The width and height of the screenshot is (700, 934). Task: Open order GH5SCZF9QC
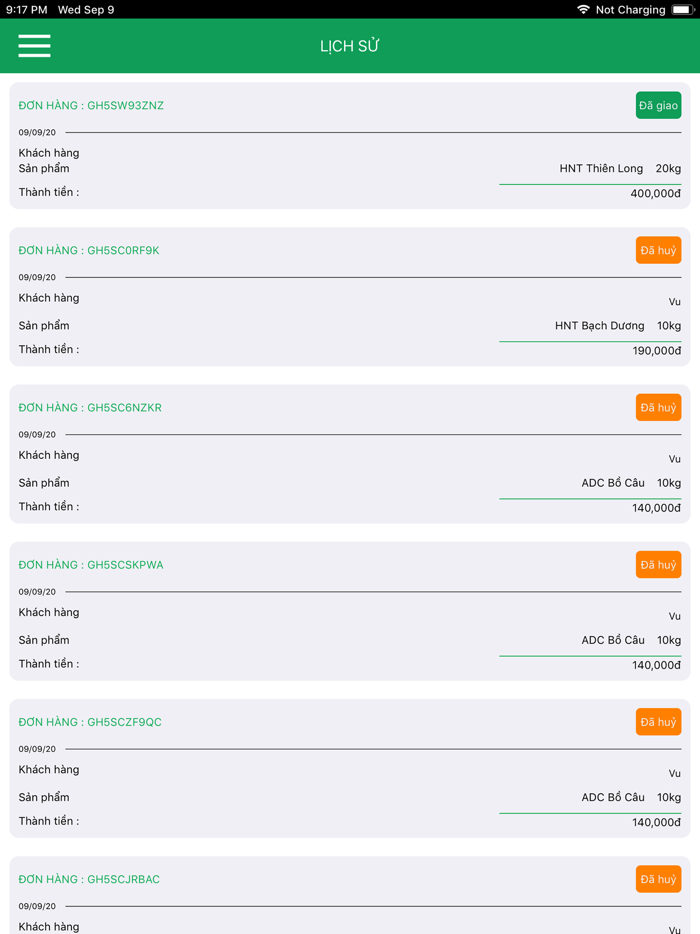tap(90, 722)
